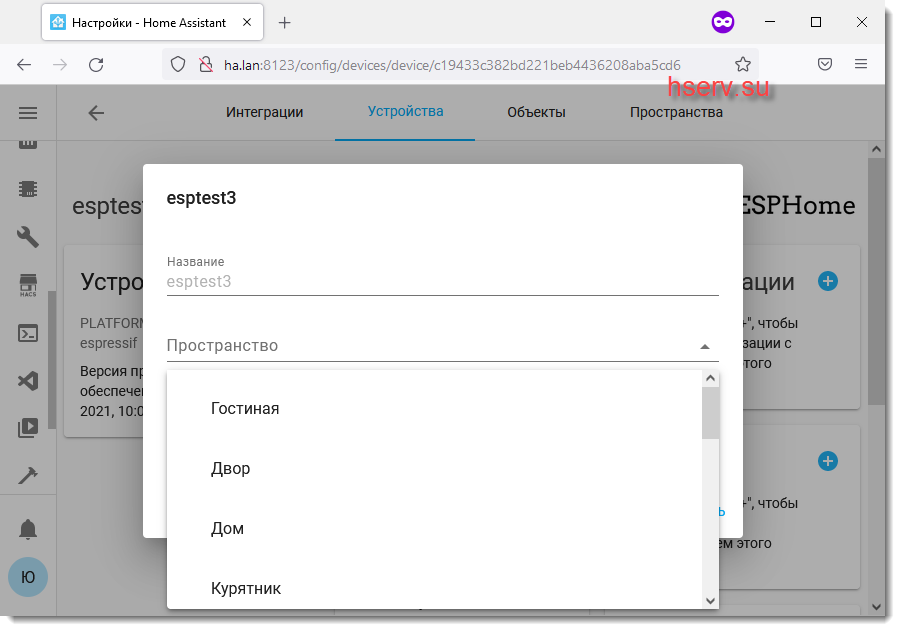Viewport: 900px width, 631px height.
Task: Switch to the Интеграции tab
Action: 264,112
